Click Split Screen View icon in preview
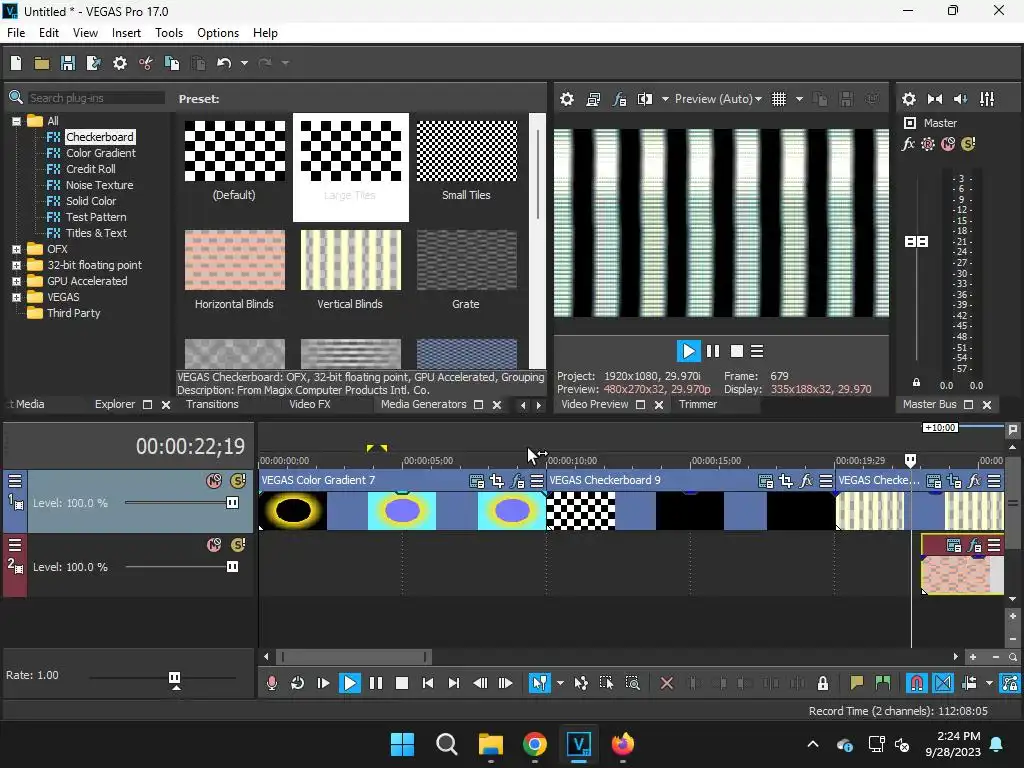The image size is (1024, 768). 645,99
